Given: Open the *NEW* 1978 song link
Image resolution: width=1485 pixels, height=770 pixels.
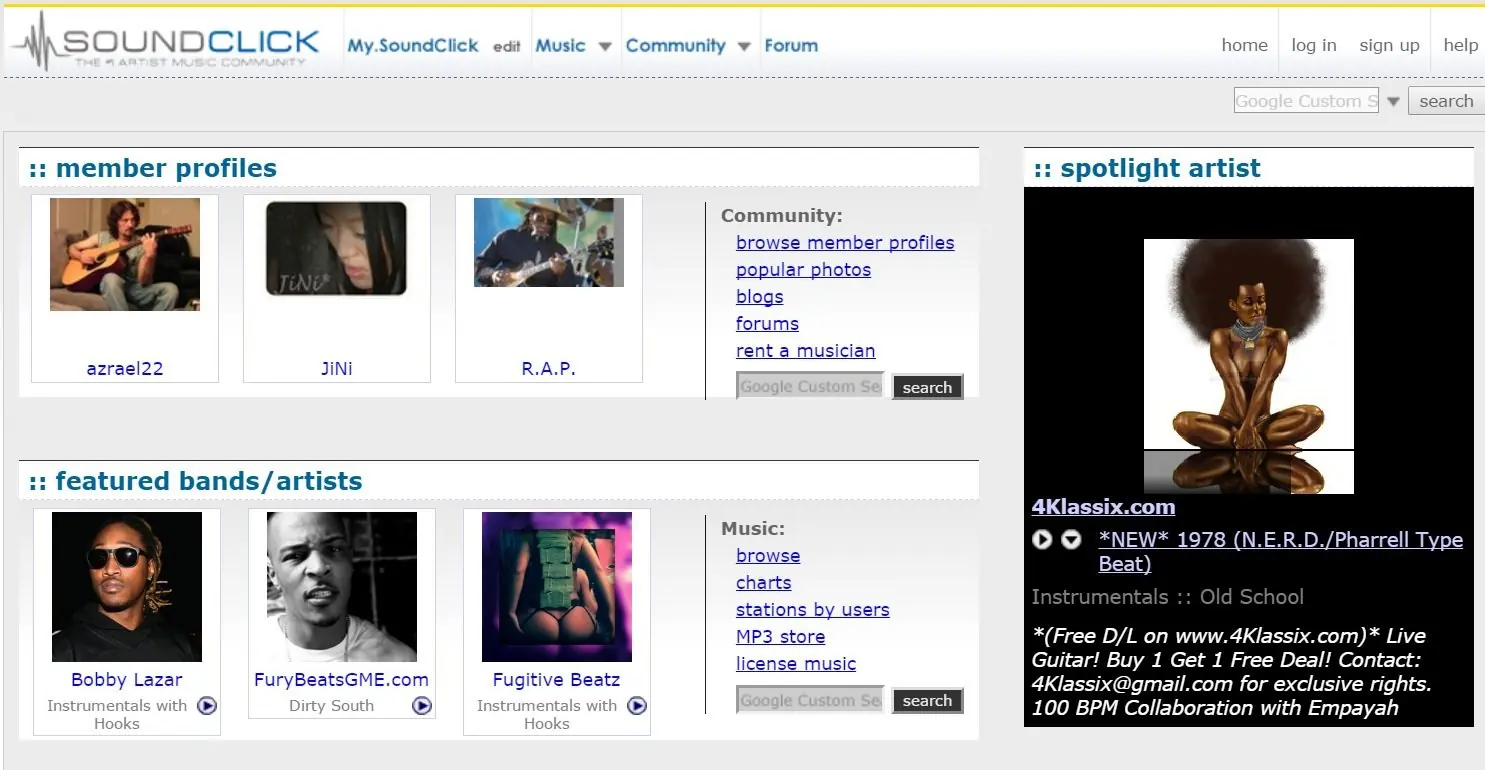Looking at the screenshot, I should coord(1281,552).
